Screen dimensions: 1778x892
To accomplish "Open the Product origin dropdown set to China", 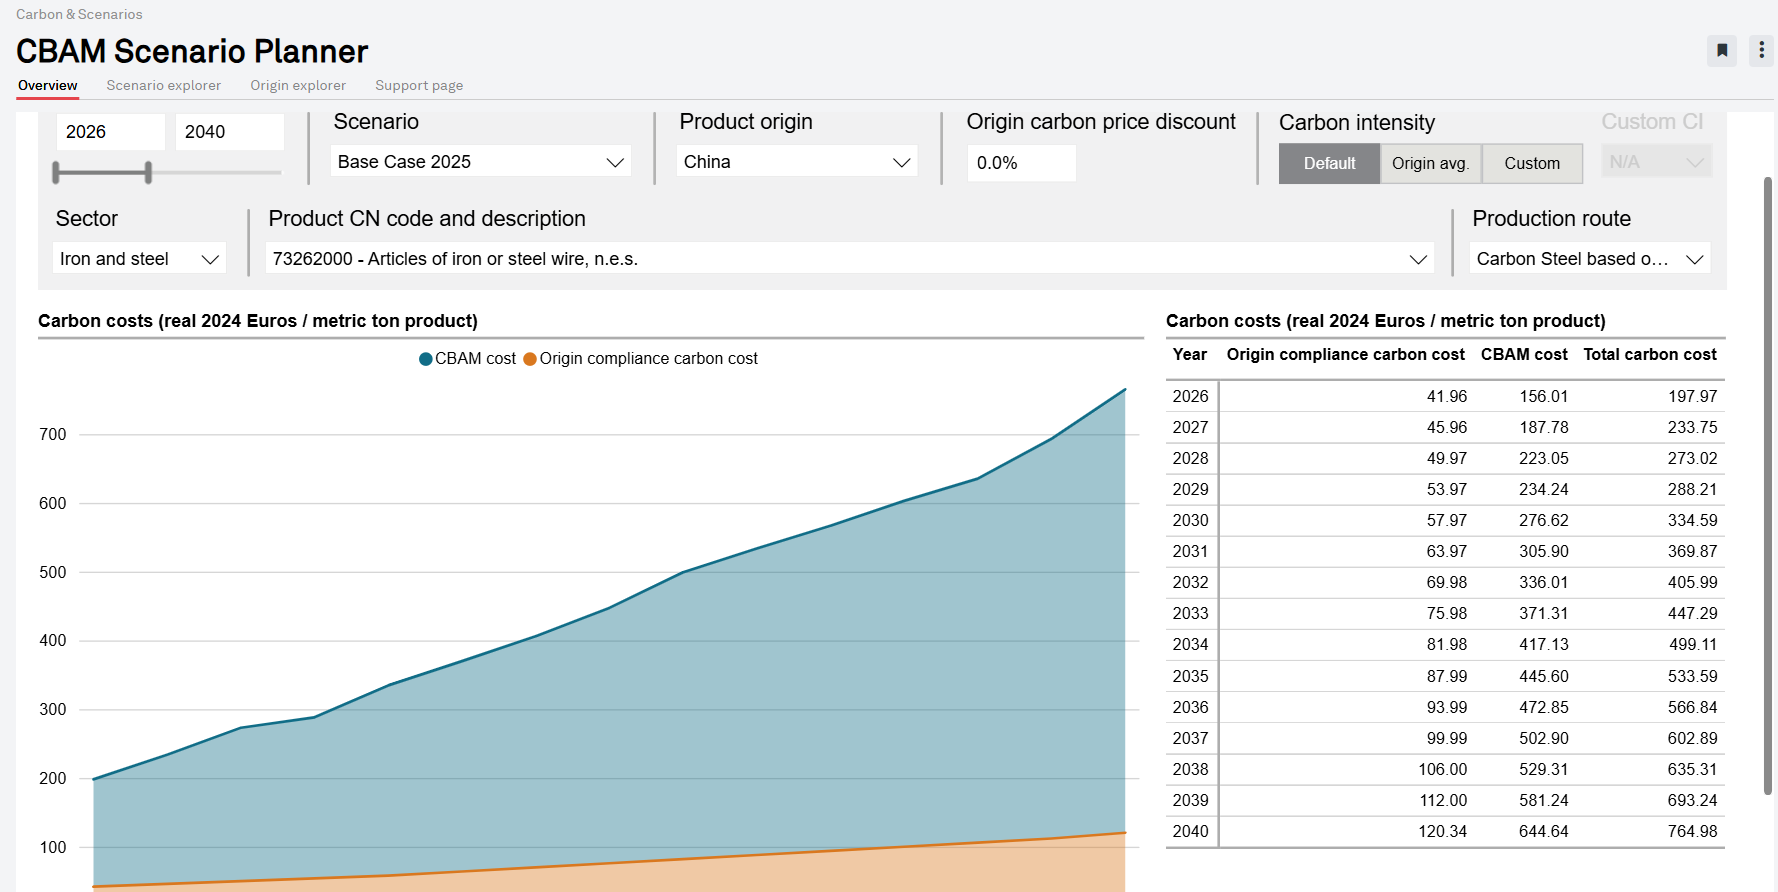I will point(796,162).
